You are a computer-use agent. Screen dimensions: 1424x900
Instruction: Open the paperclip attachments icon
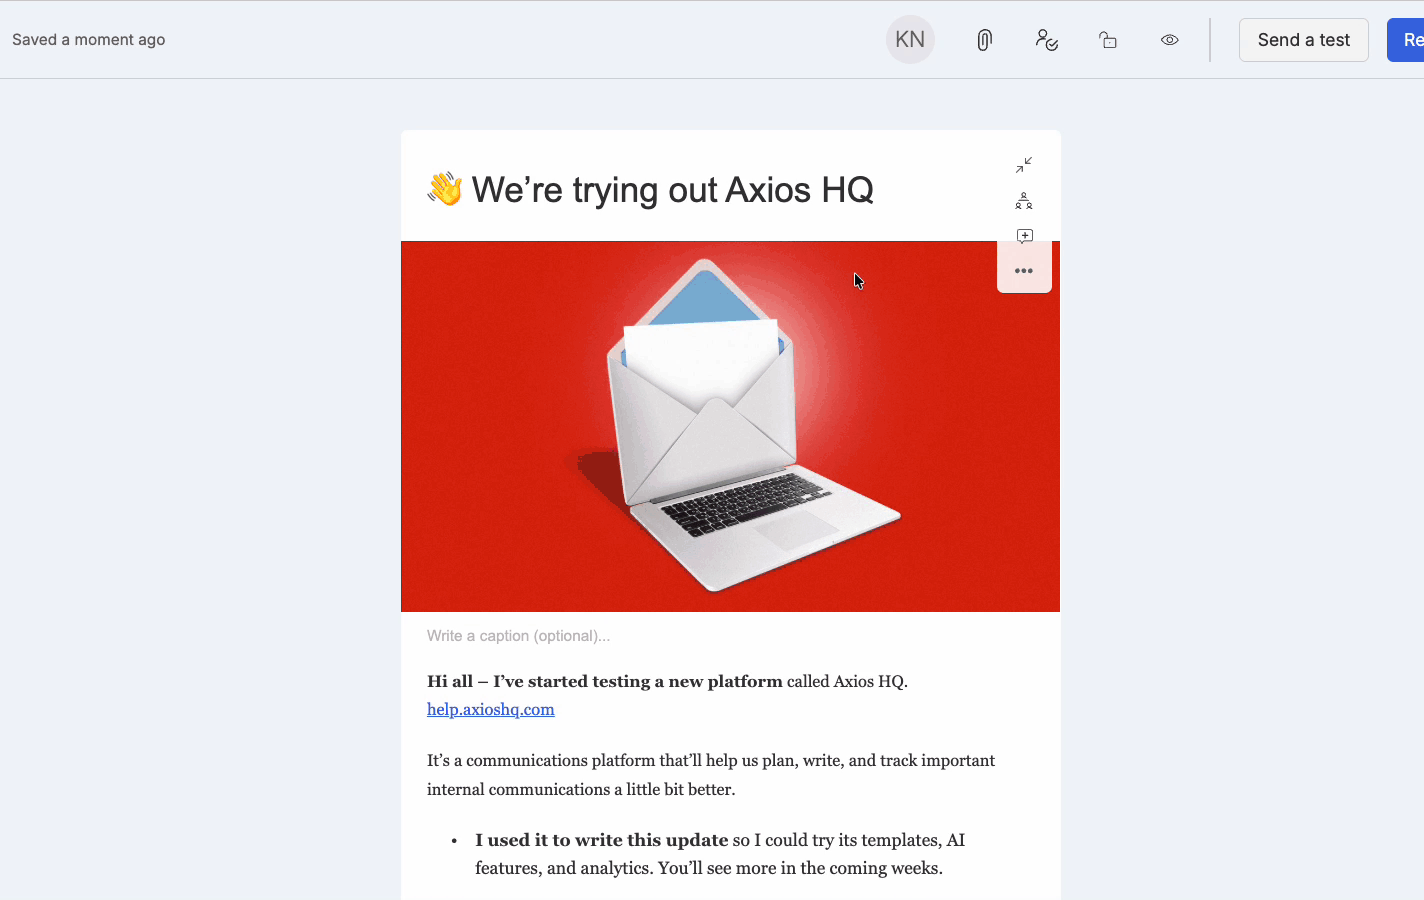(x=985, y=40)
